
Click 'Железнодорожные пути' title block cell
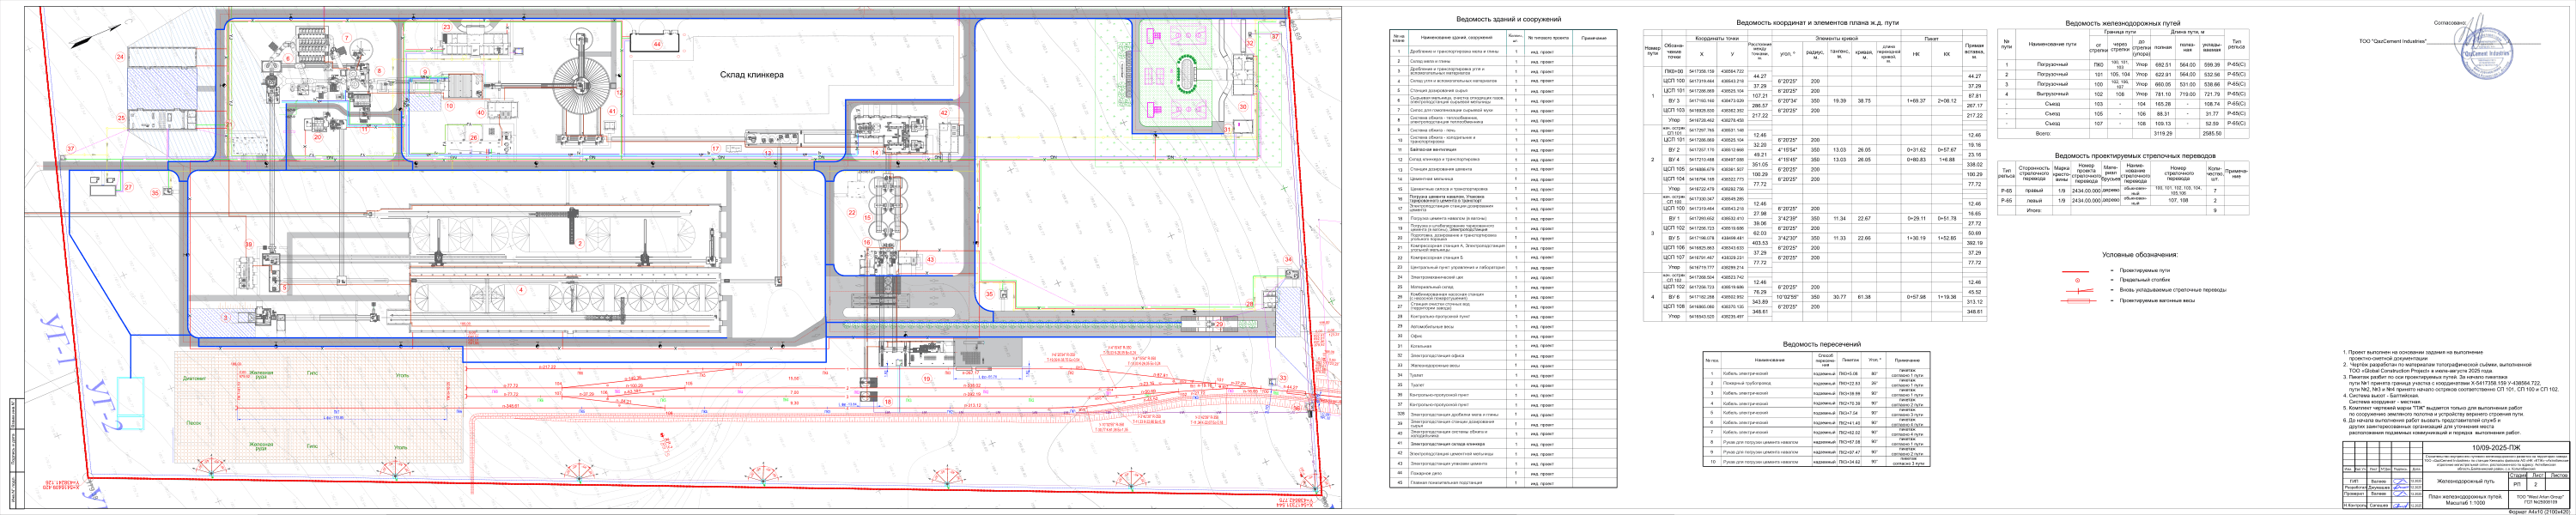[x=2467, y=481]
